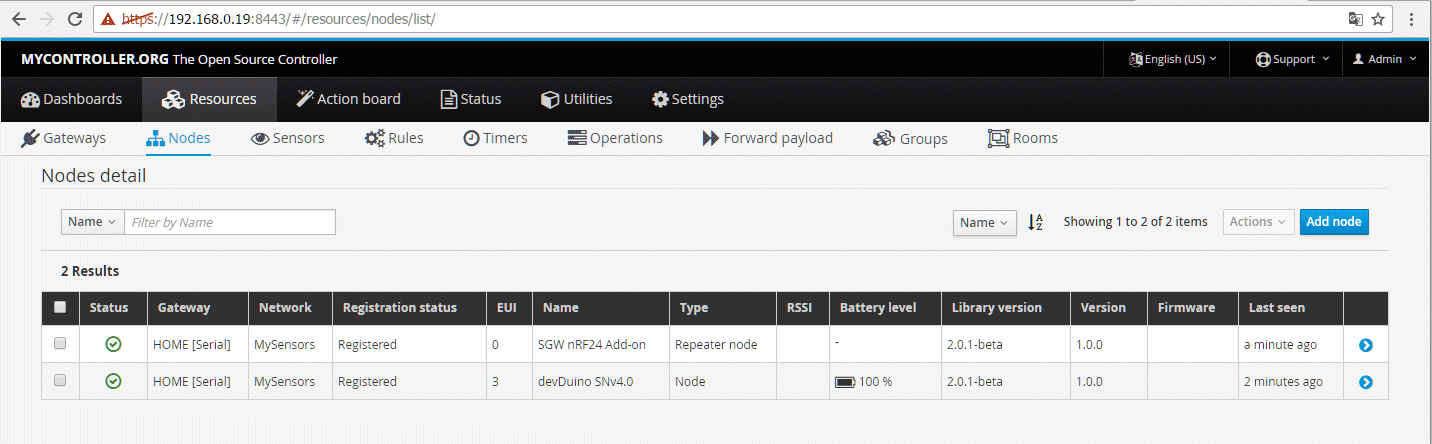This screenshot has width=1432, height=444.
Task: Open the translate page icon in address bar
Action: [x=1356, y=19]
